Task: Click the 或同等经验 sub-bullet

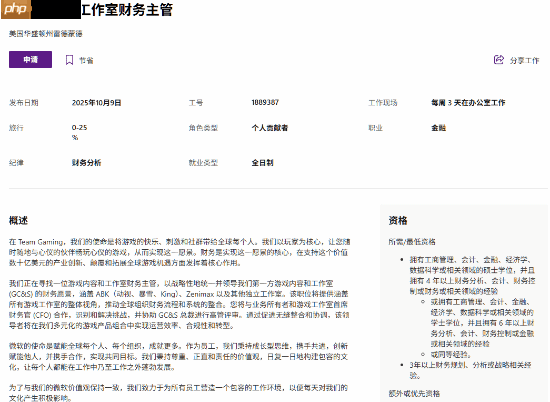Action: [x=451, y=354]
